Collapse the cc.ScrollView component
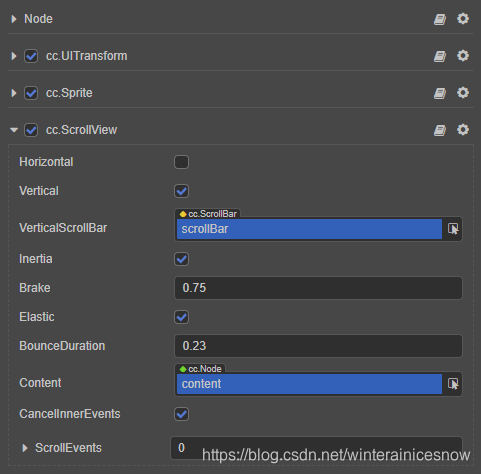This screenshot has width=481, height=474. tap(14, 130)
